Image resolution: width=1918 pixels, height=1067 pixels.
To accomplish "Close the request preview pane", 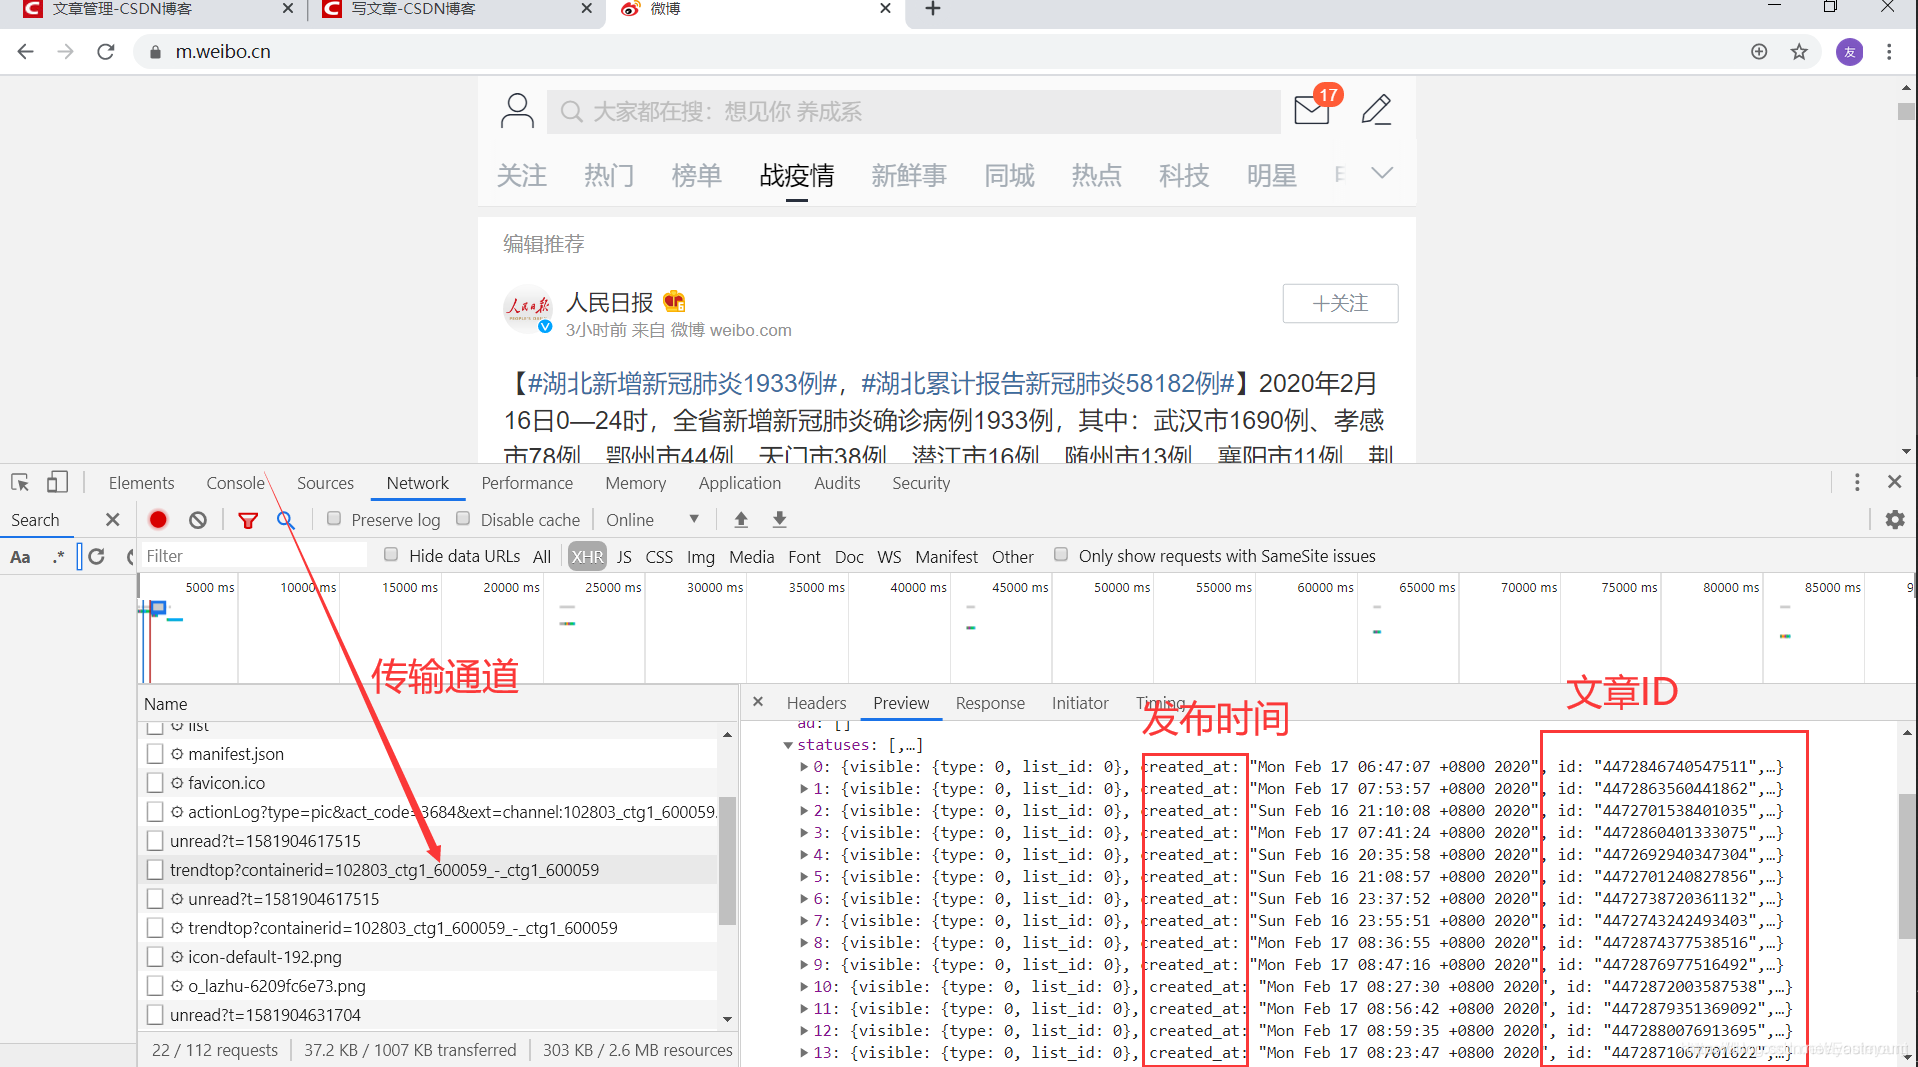I will pos(758,702).
